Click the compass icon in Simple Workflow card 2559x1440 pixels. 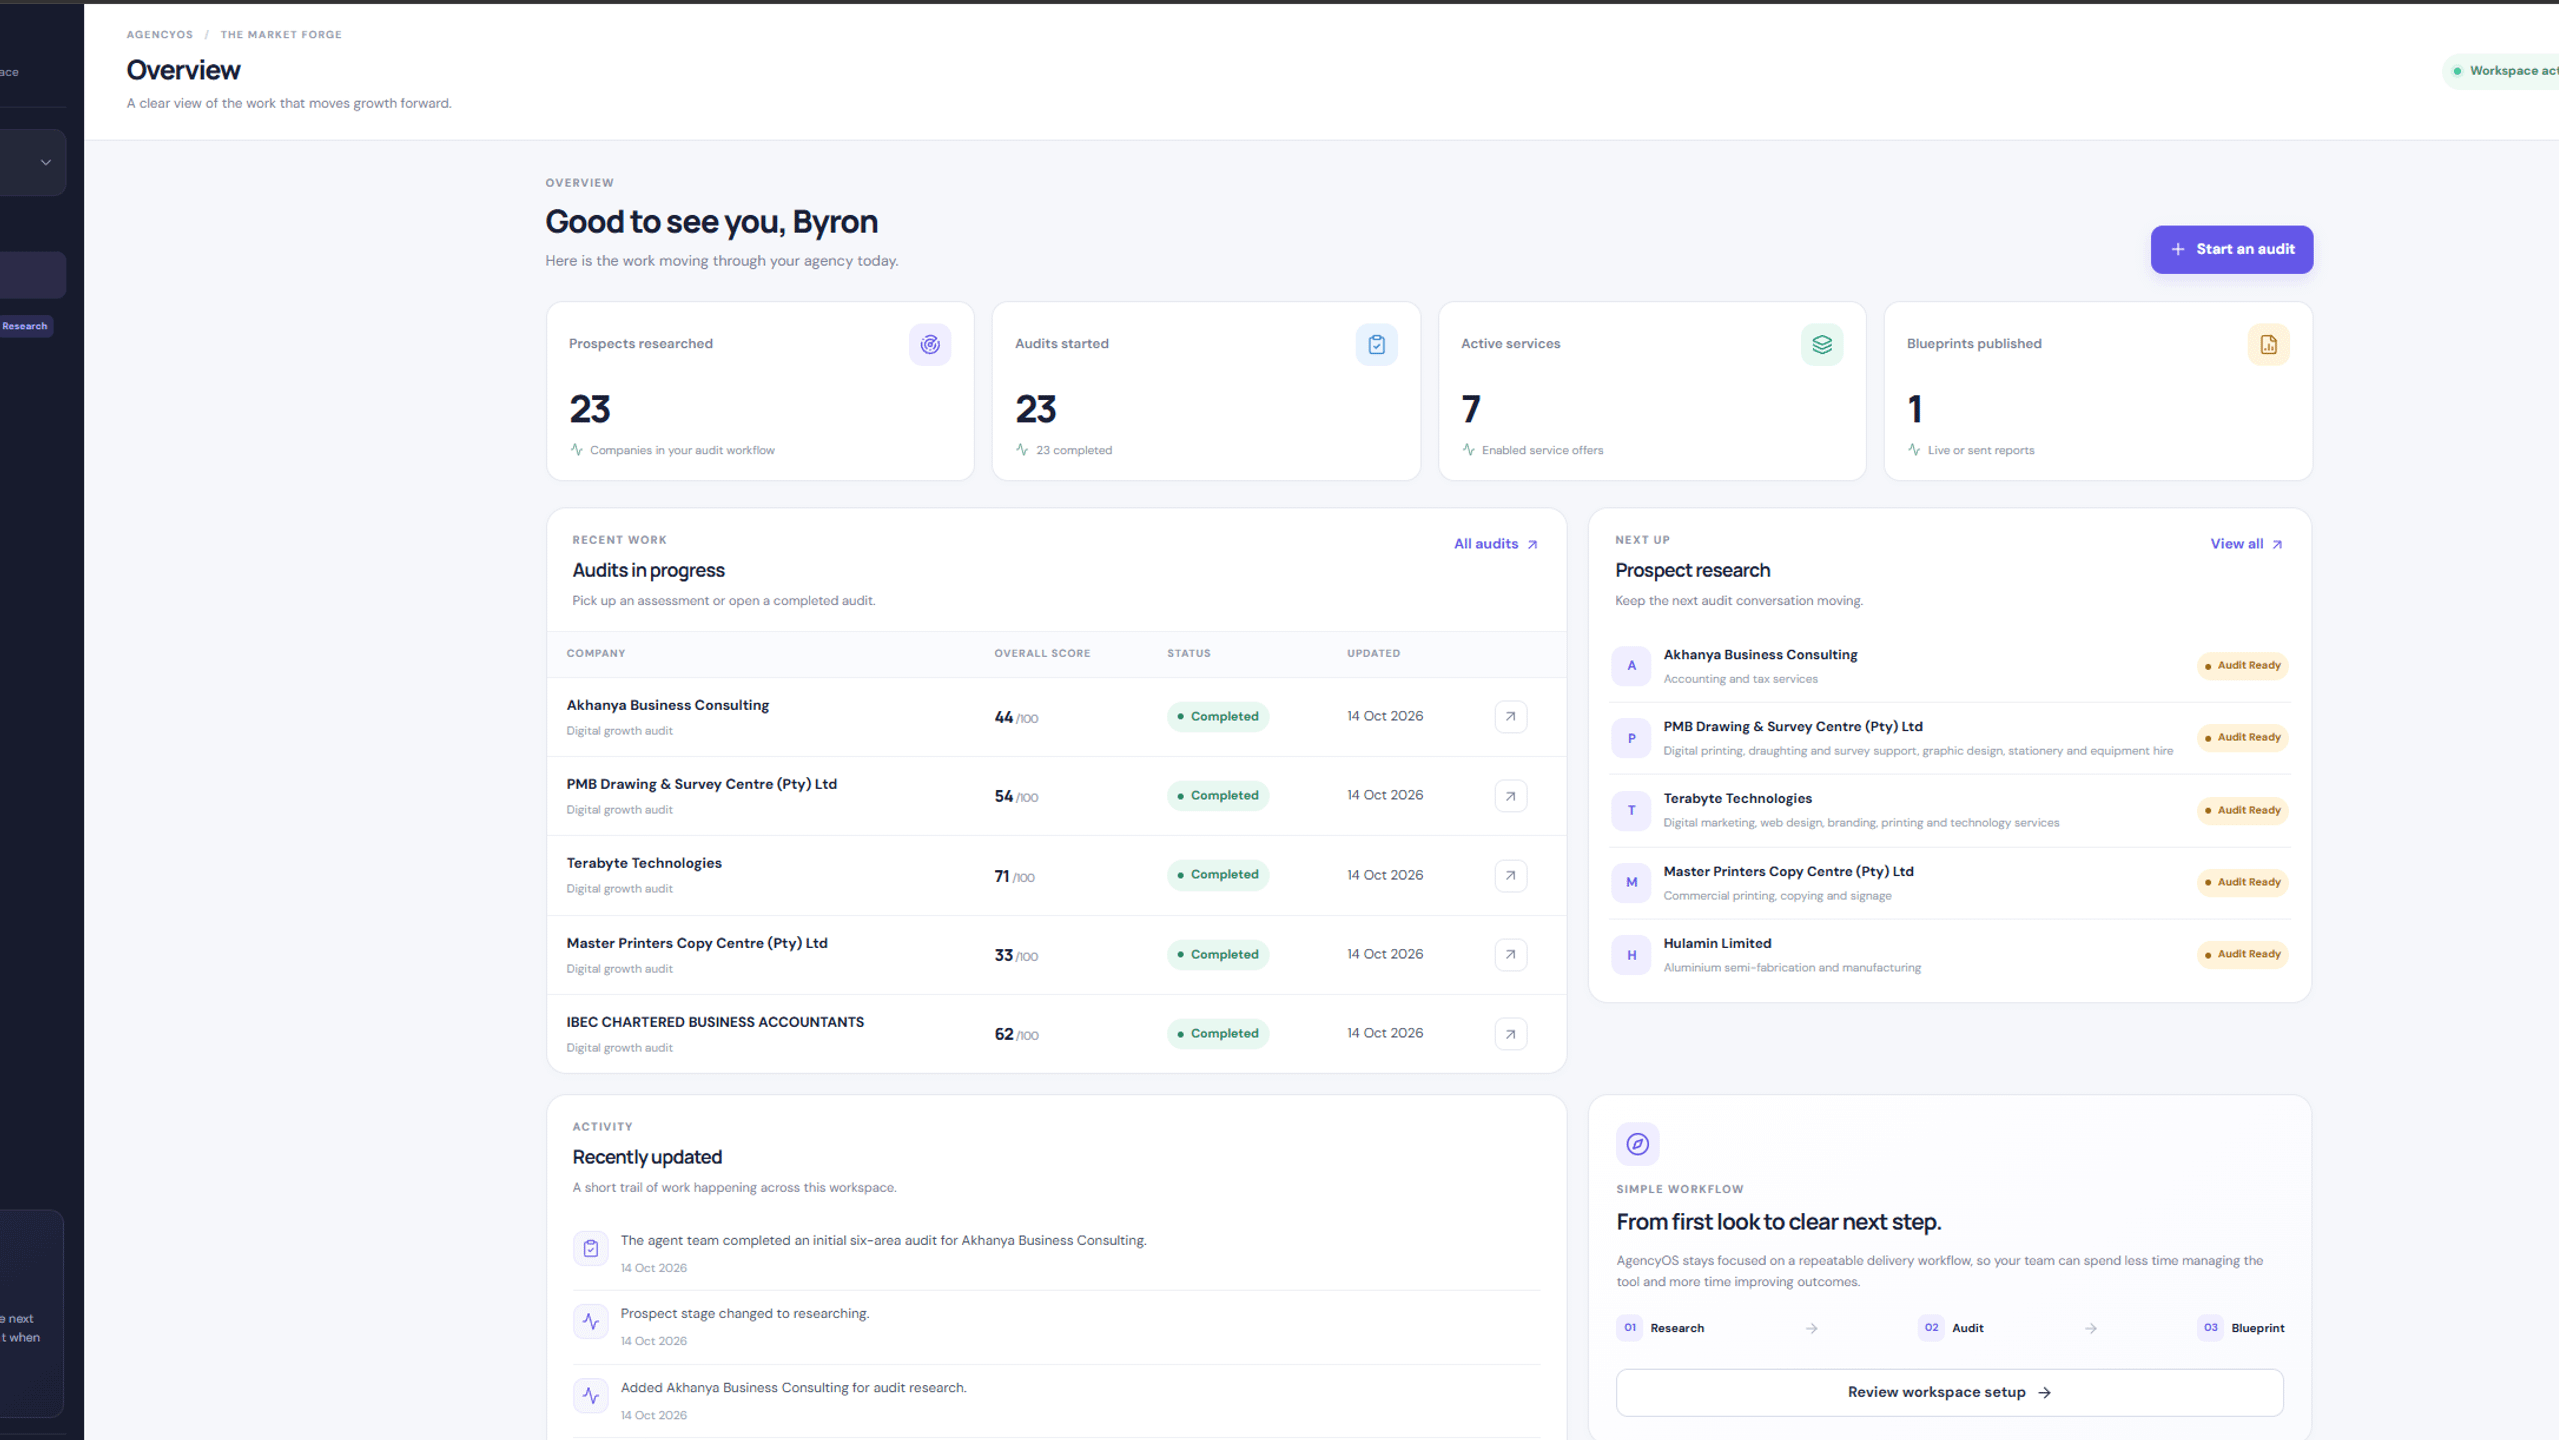[1637, 1143]
